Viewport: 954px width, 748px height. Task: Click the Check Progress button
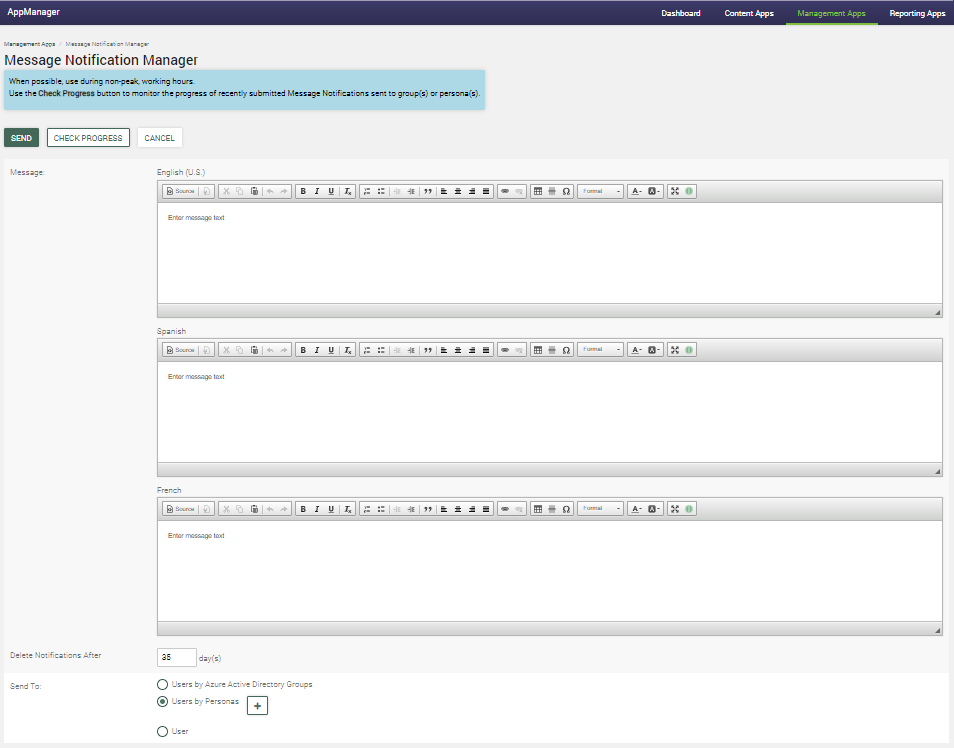(x=88, y=138)
